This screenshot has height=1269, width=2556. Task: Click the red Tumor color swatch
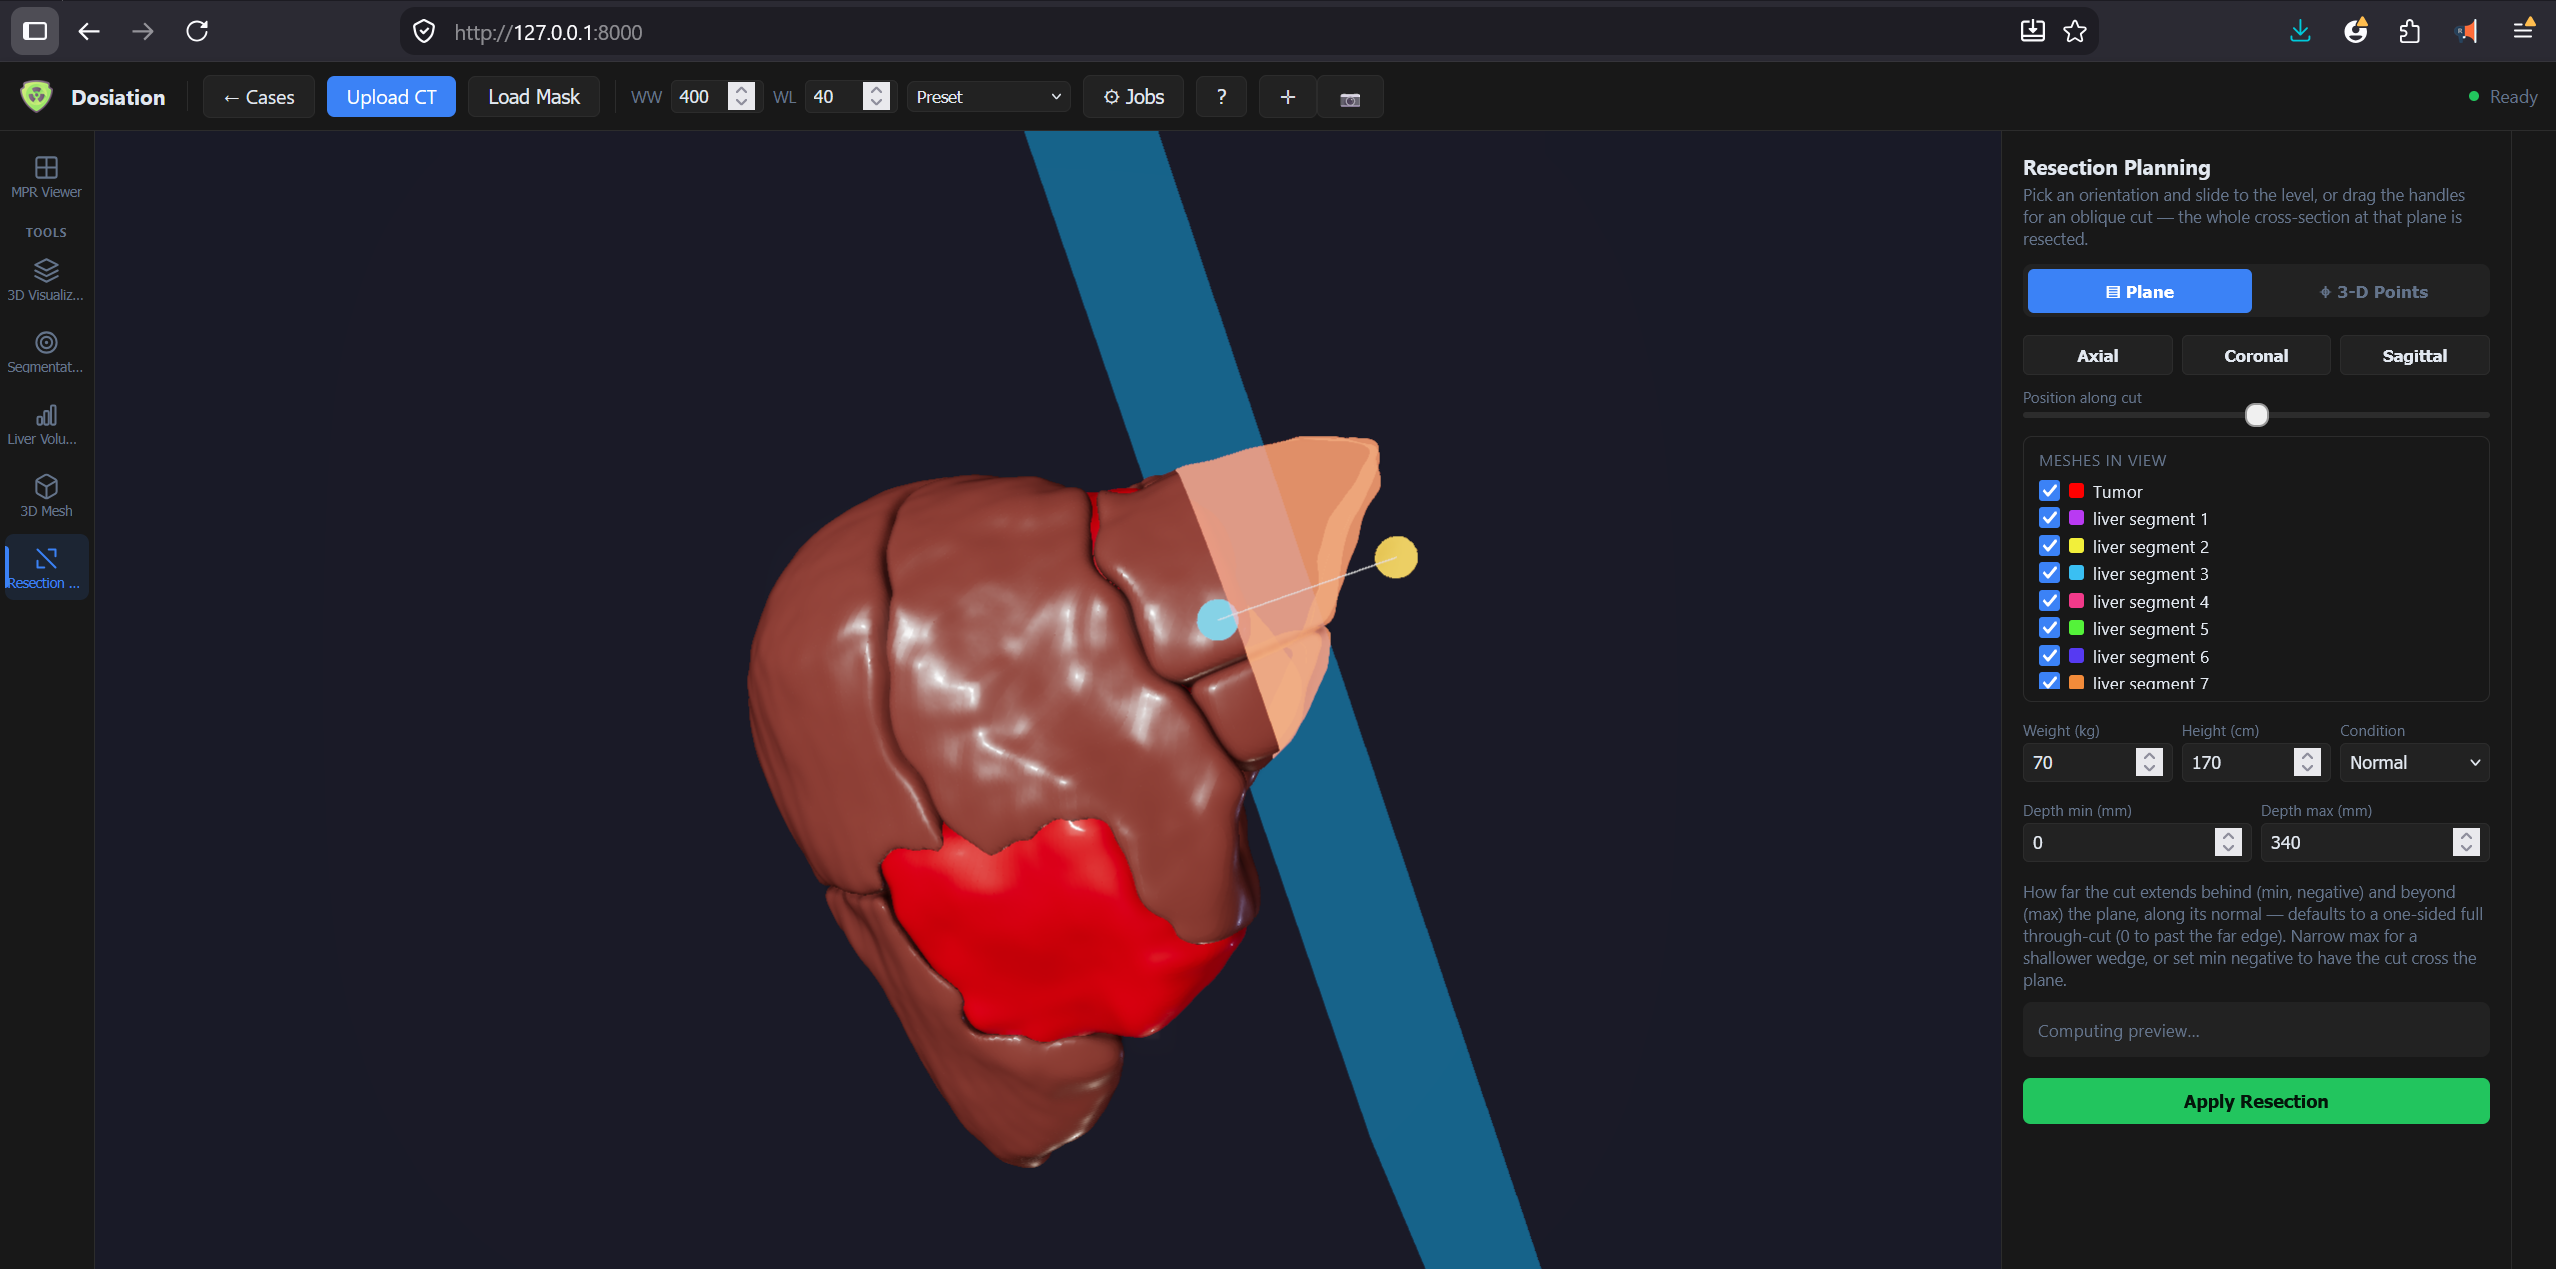[x=2076, y=491]
